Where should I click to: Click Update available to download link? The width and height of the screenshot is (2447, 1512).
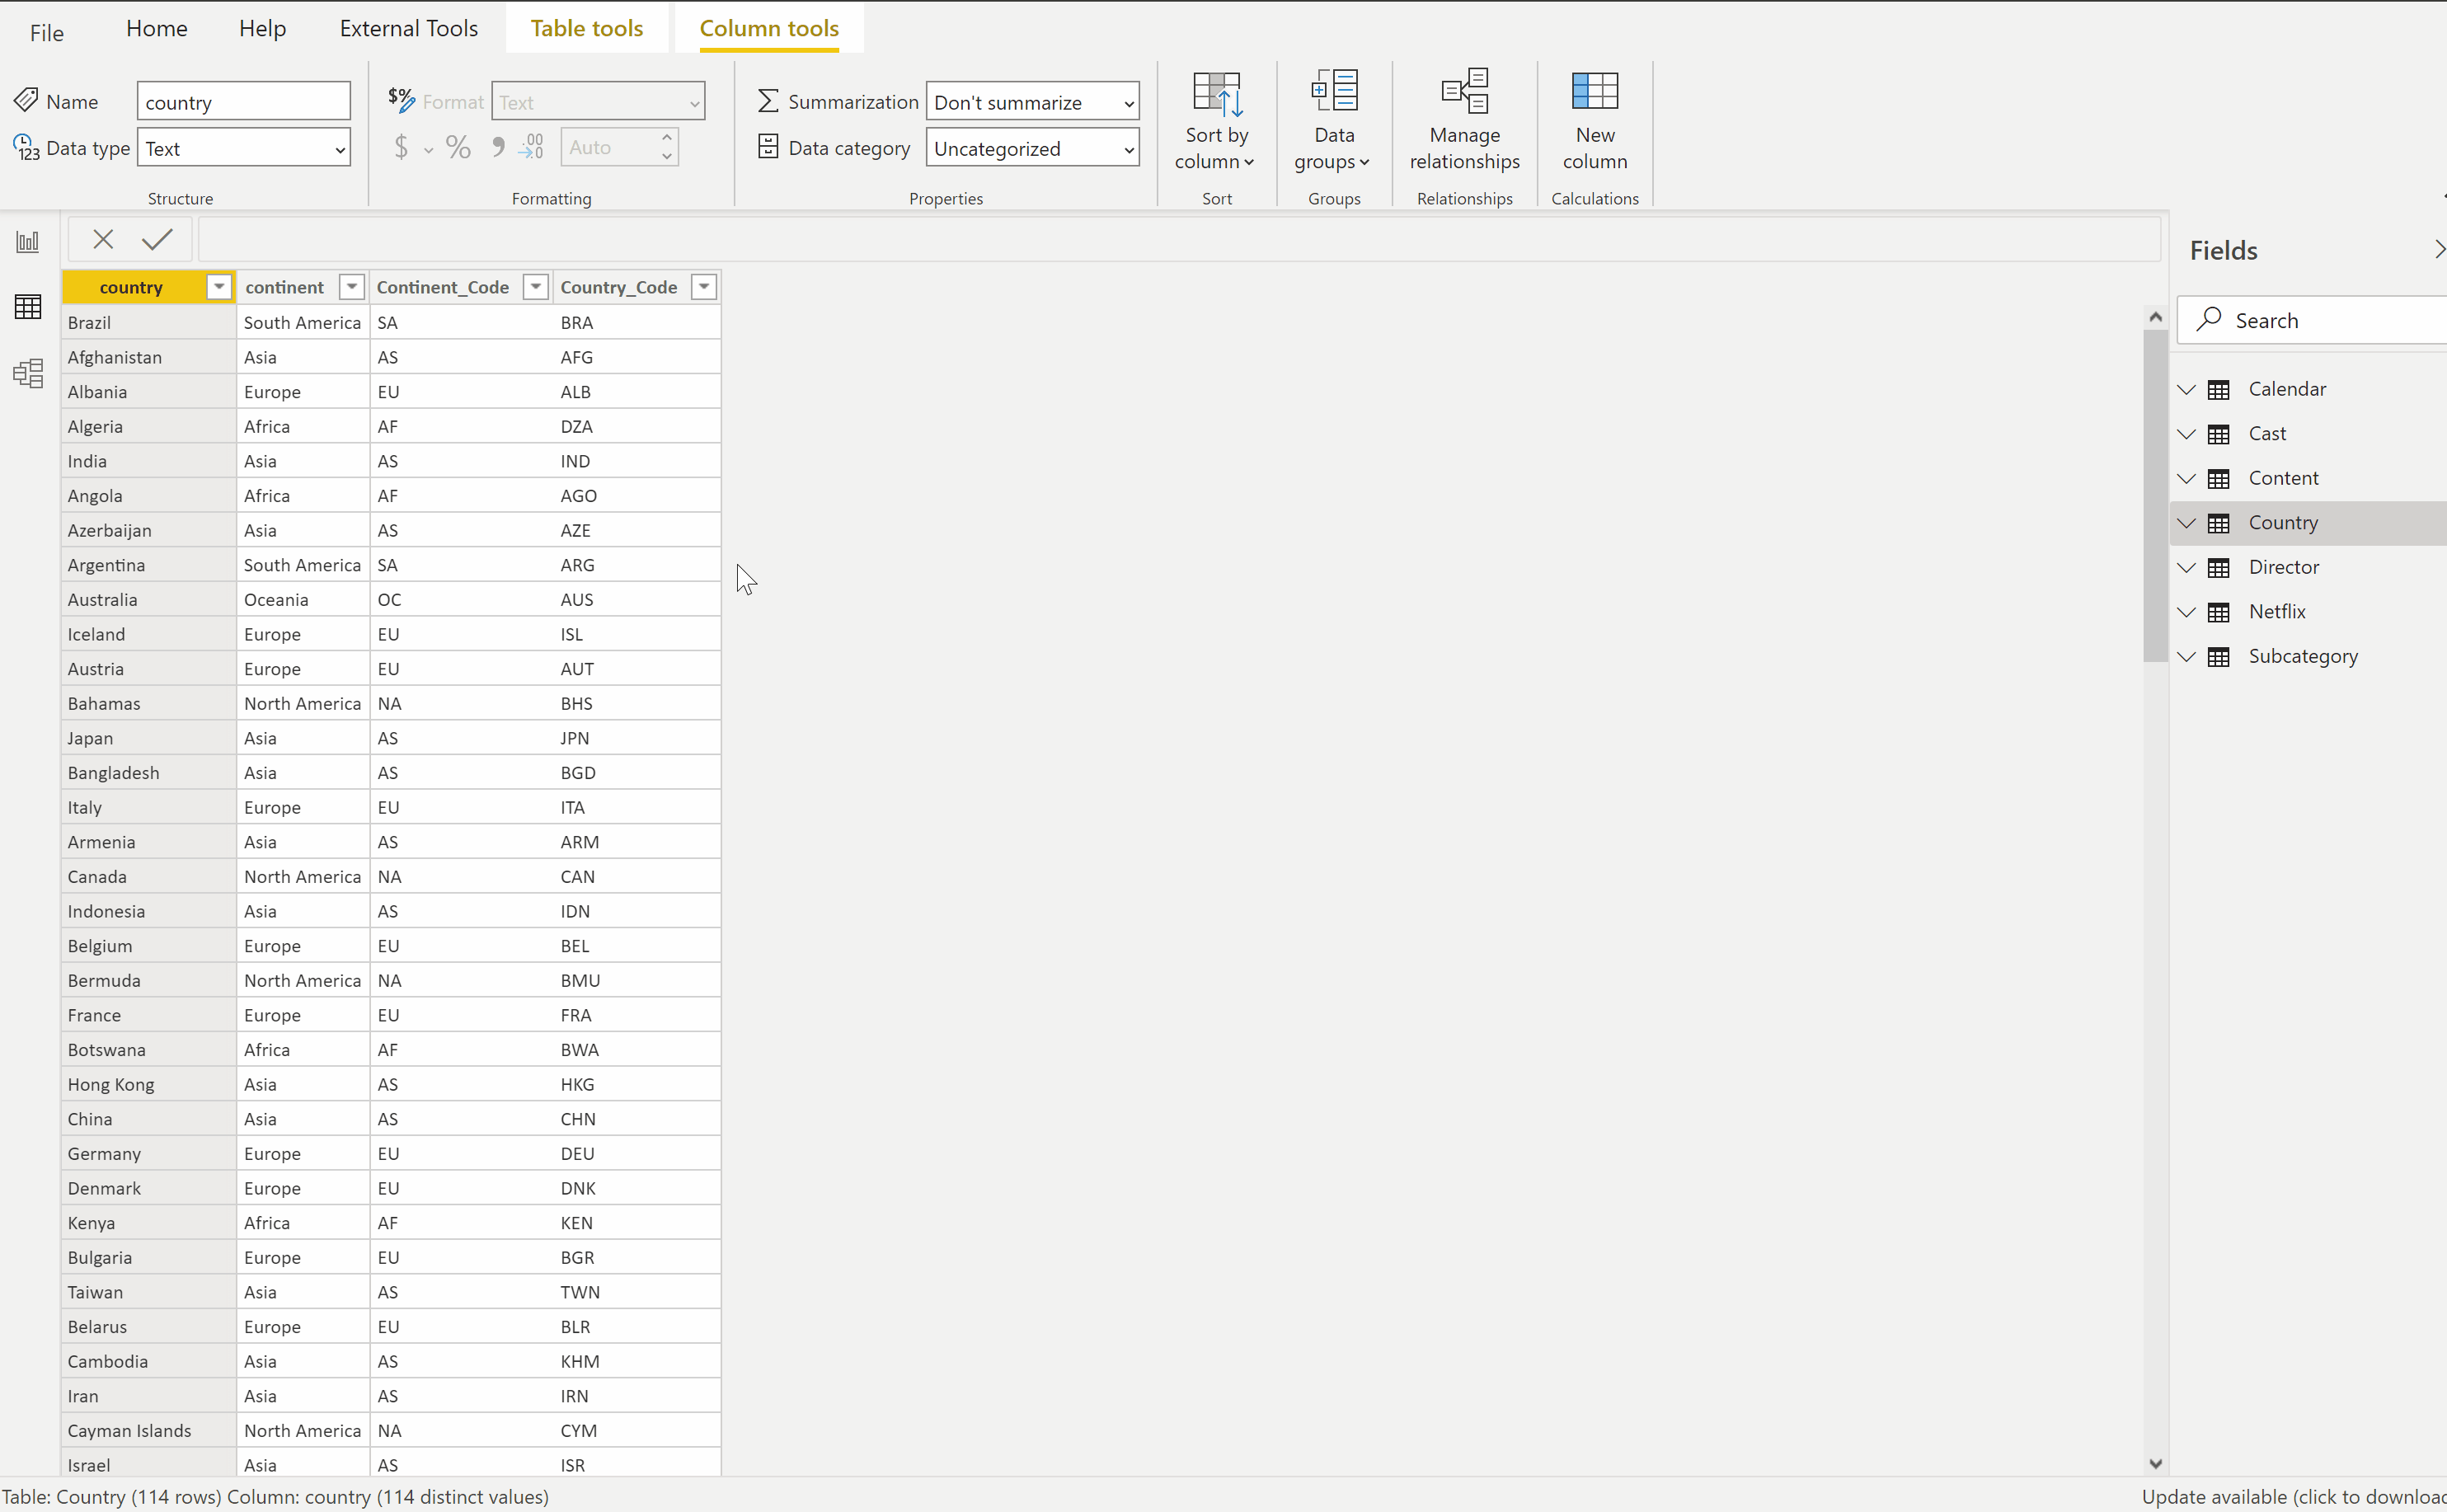point(2290,1497)
